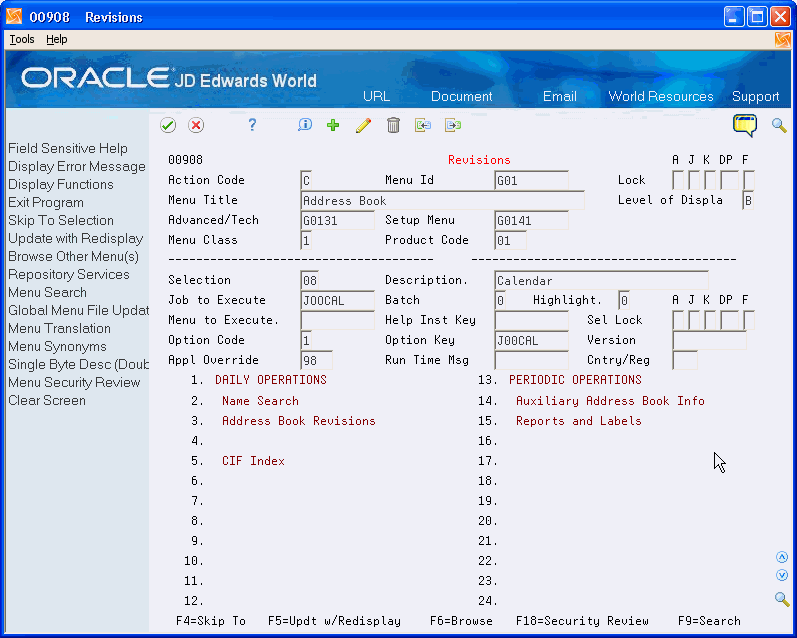This screenshot has height=638, width=797.
Task: Click Exit Program link
Action: 46,202
